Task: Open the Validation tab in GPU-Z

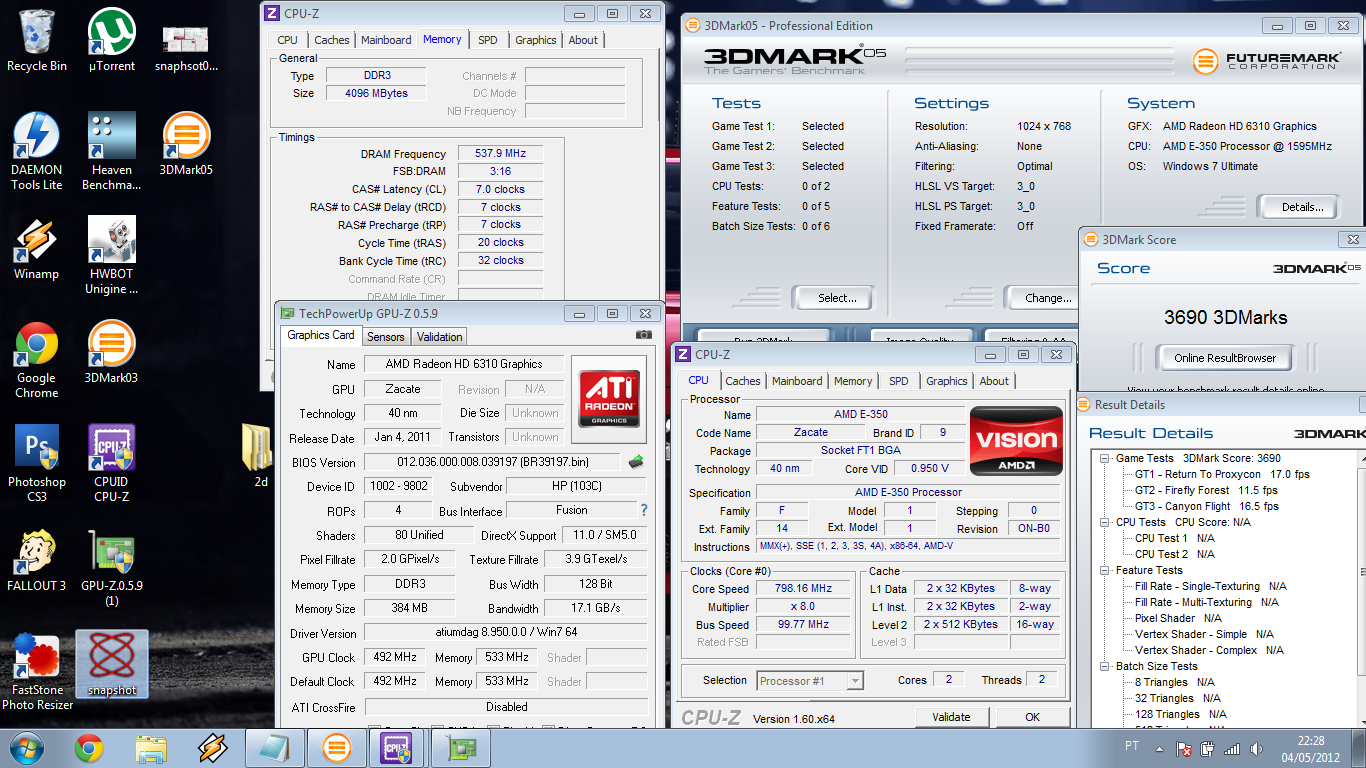Action: (440, 337)
